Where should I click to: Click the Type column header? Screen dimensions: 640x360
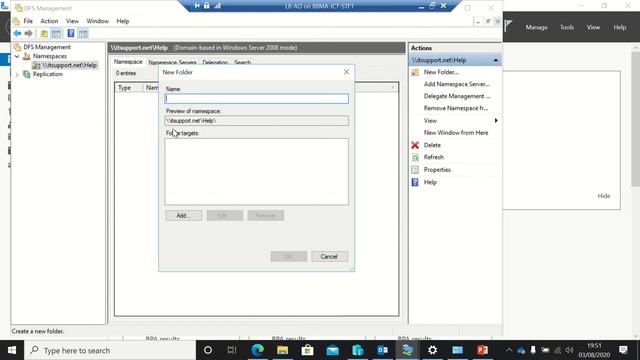[x=129, y=88]
